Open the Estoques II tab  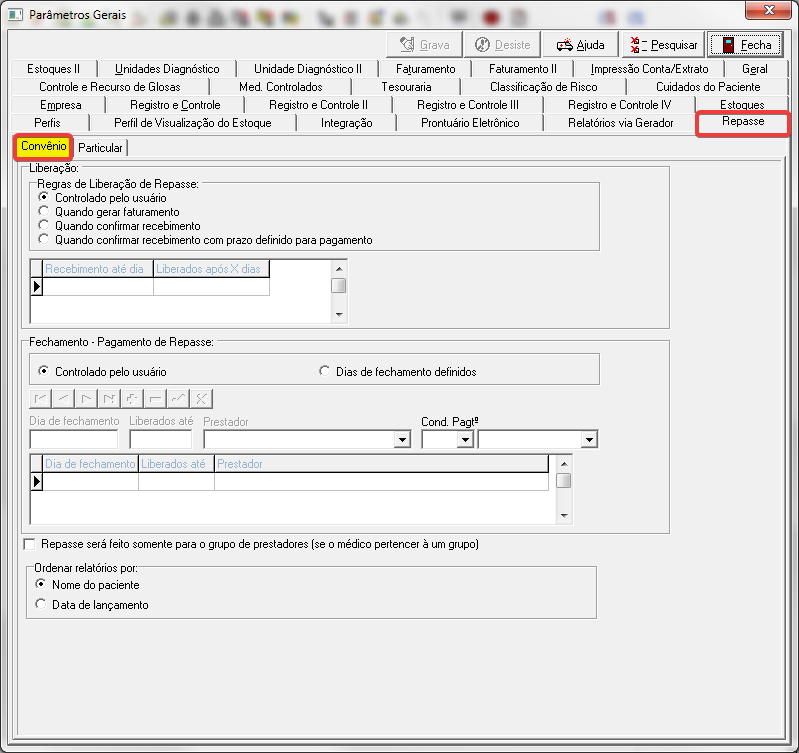pyautogui.click(x=54, y=69)
